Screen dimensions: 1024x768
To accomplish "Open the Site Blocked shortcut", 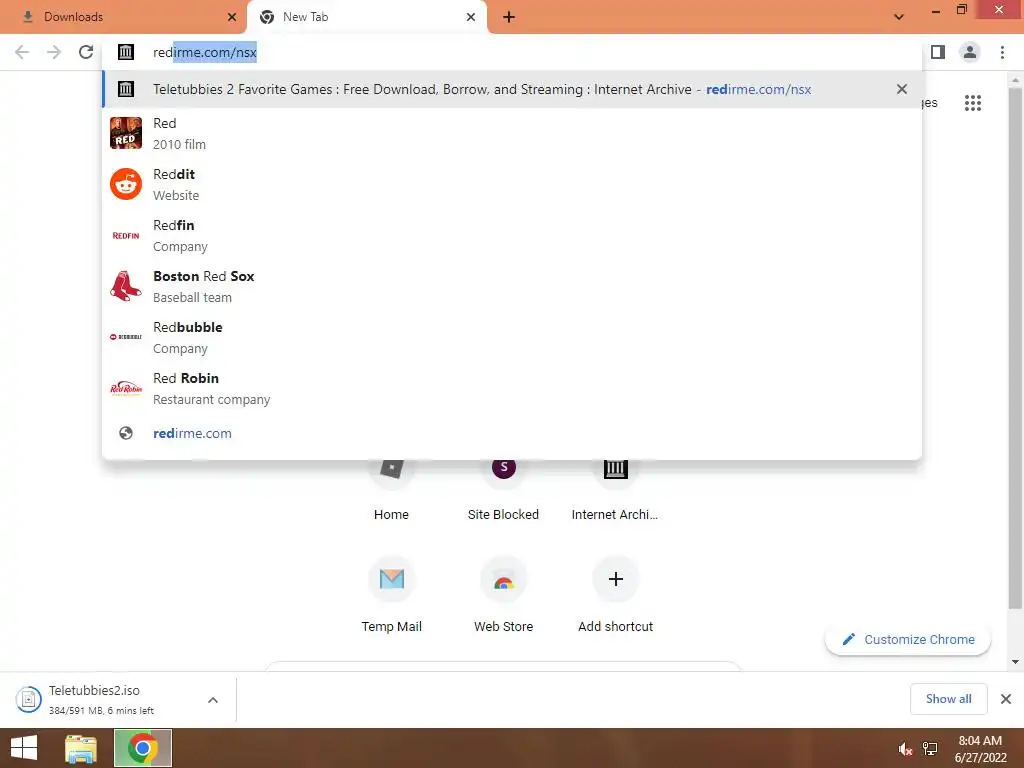I will (x=504, y=490).
